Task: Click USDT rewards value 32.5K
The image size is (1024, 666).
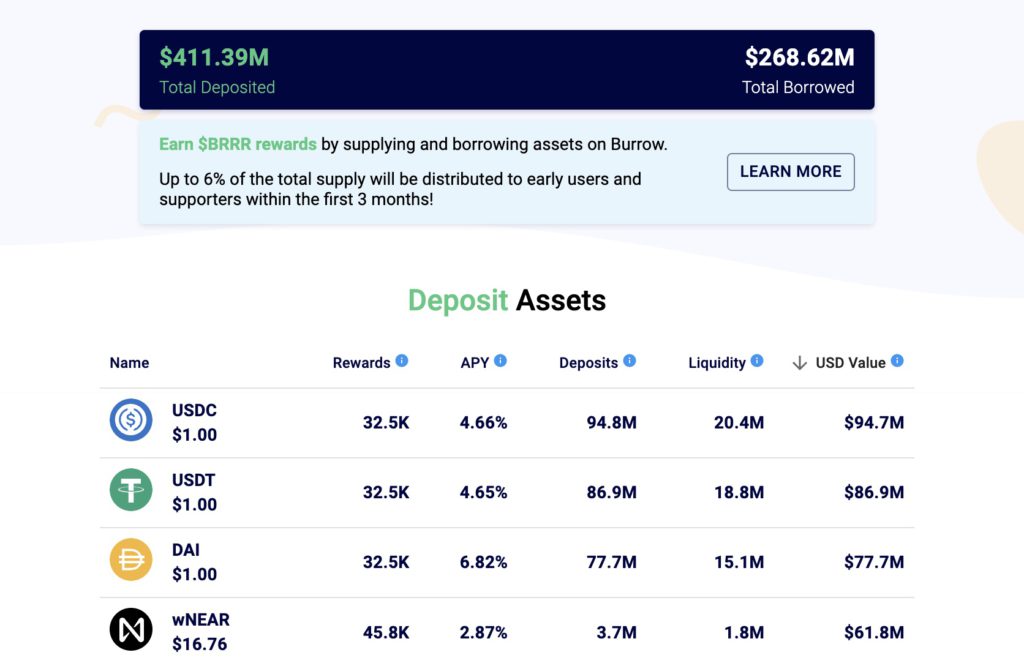Action: coord(386,492)
